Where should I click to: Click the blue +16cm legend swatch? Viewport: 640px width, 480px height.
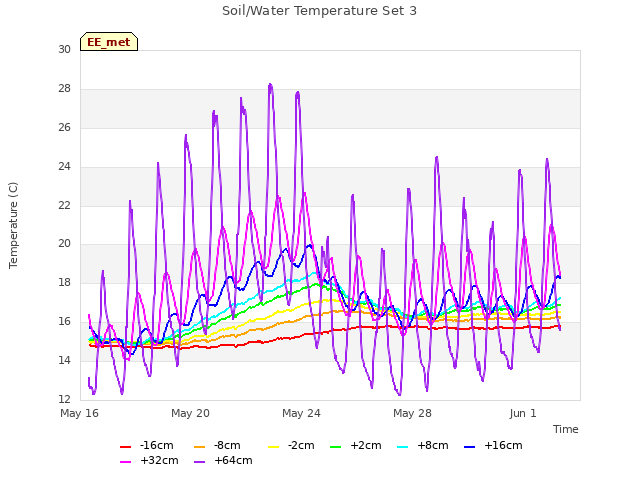(x=470, y=447)
